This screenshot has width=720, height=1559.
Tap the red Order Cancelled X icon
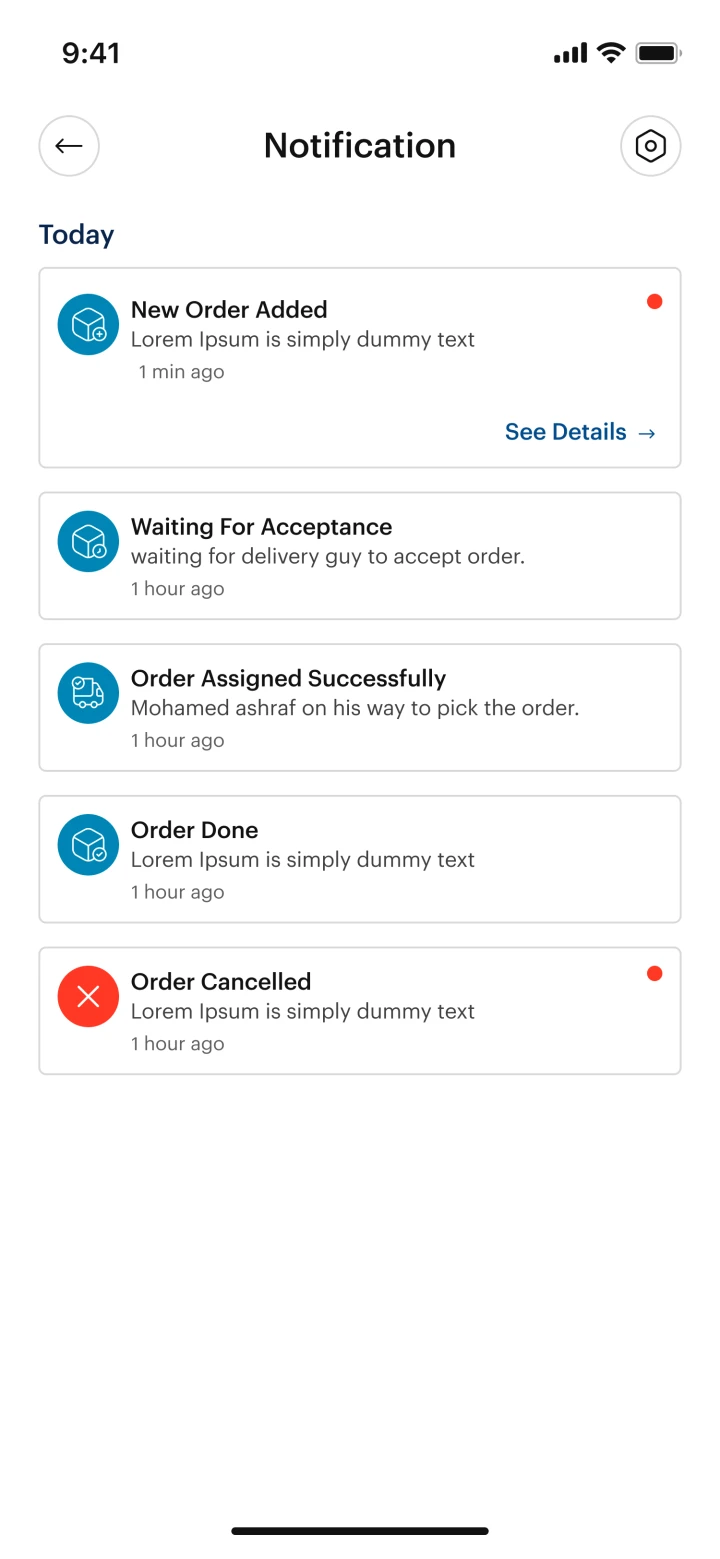click(x=88, y=996)
